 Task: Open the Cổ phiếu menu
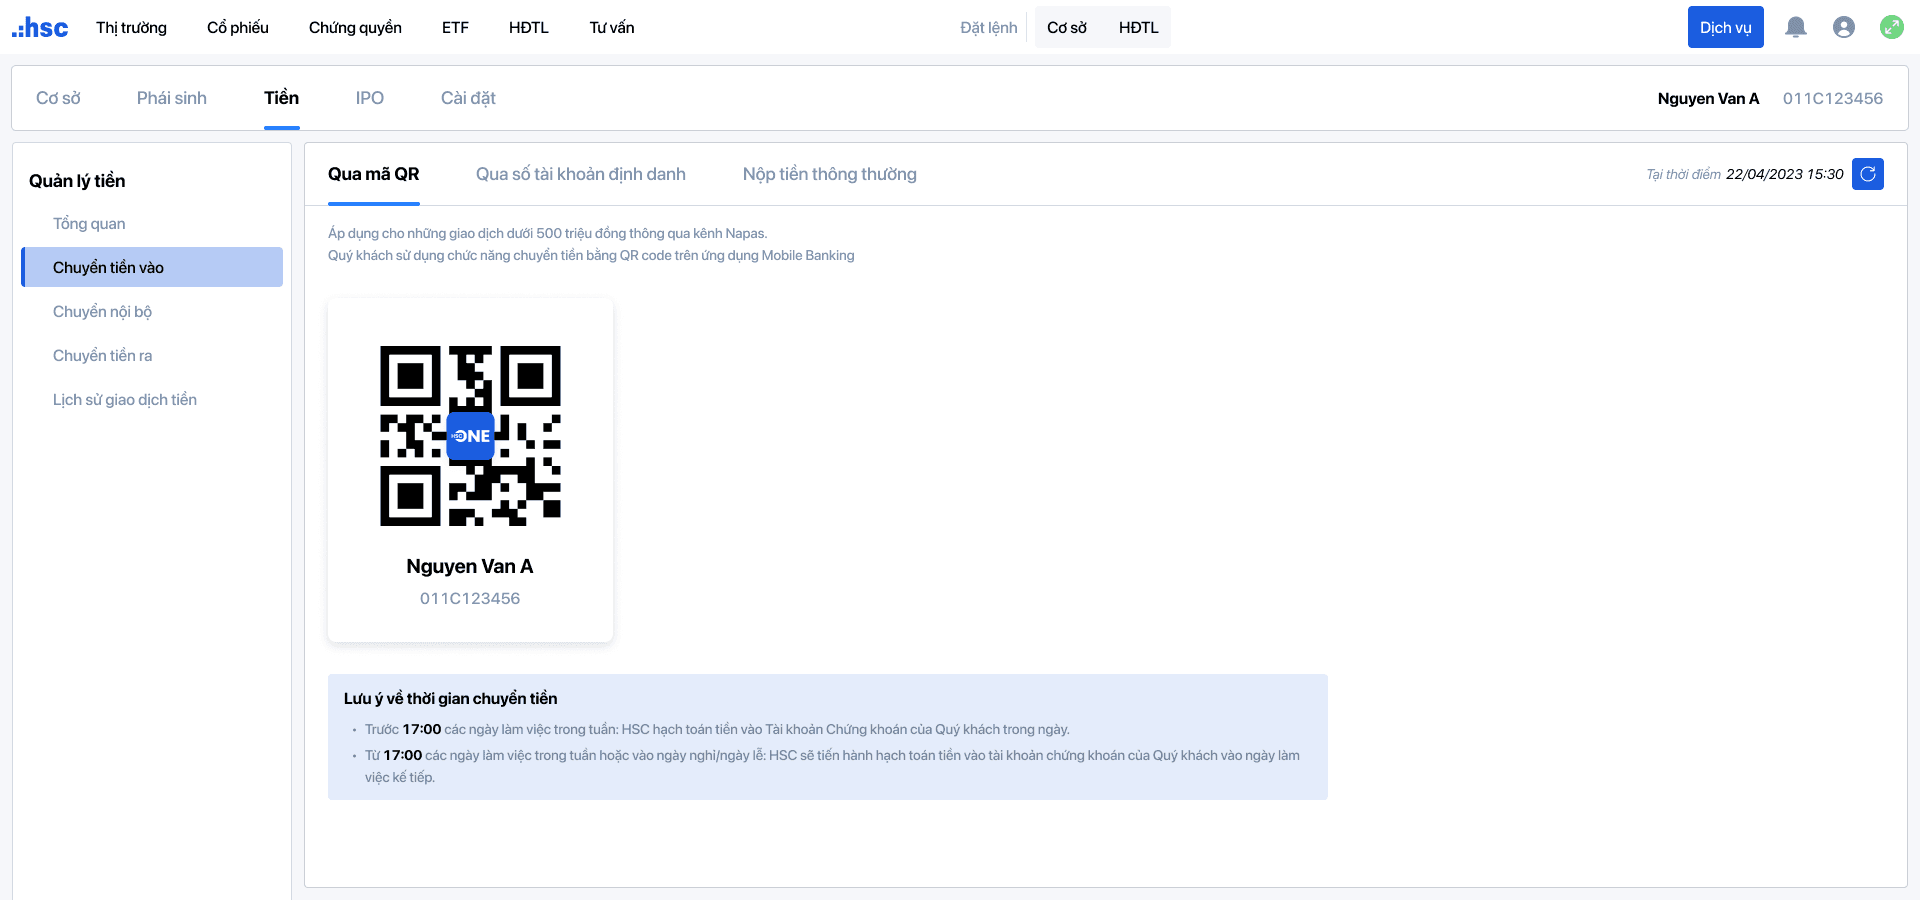(x=238, y=28)
